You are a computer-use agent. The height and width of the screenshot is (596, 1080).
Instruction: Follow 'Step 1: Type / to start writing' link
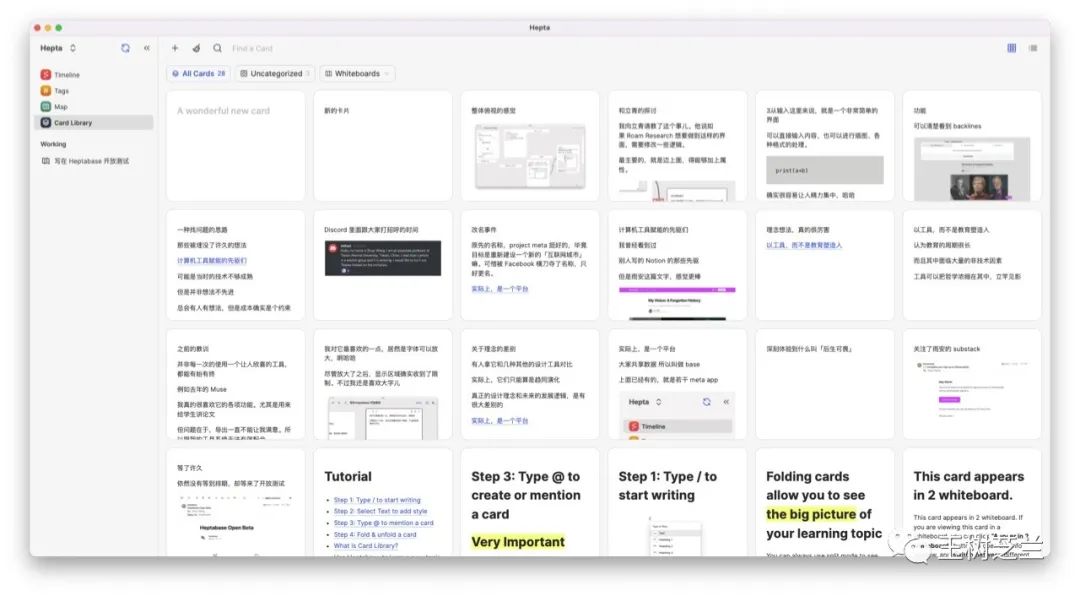[377, 500]
